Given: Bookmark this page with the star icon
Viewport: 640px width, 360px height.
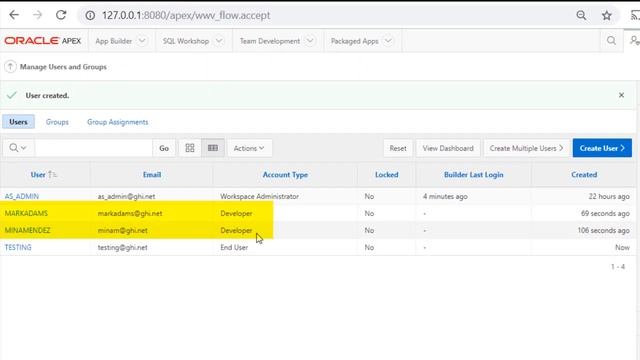Looking at the screenshot, I should pyautogui.click(x=607, y=16).
